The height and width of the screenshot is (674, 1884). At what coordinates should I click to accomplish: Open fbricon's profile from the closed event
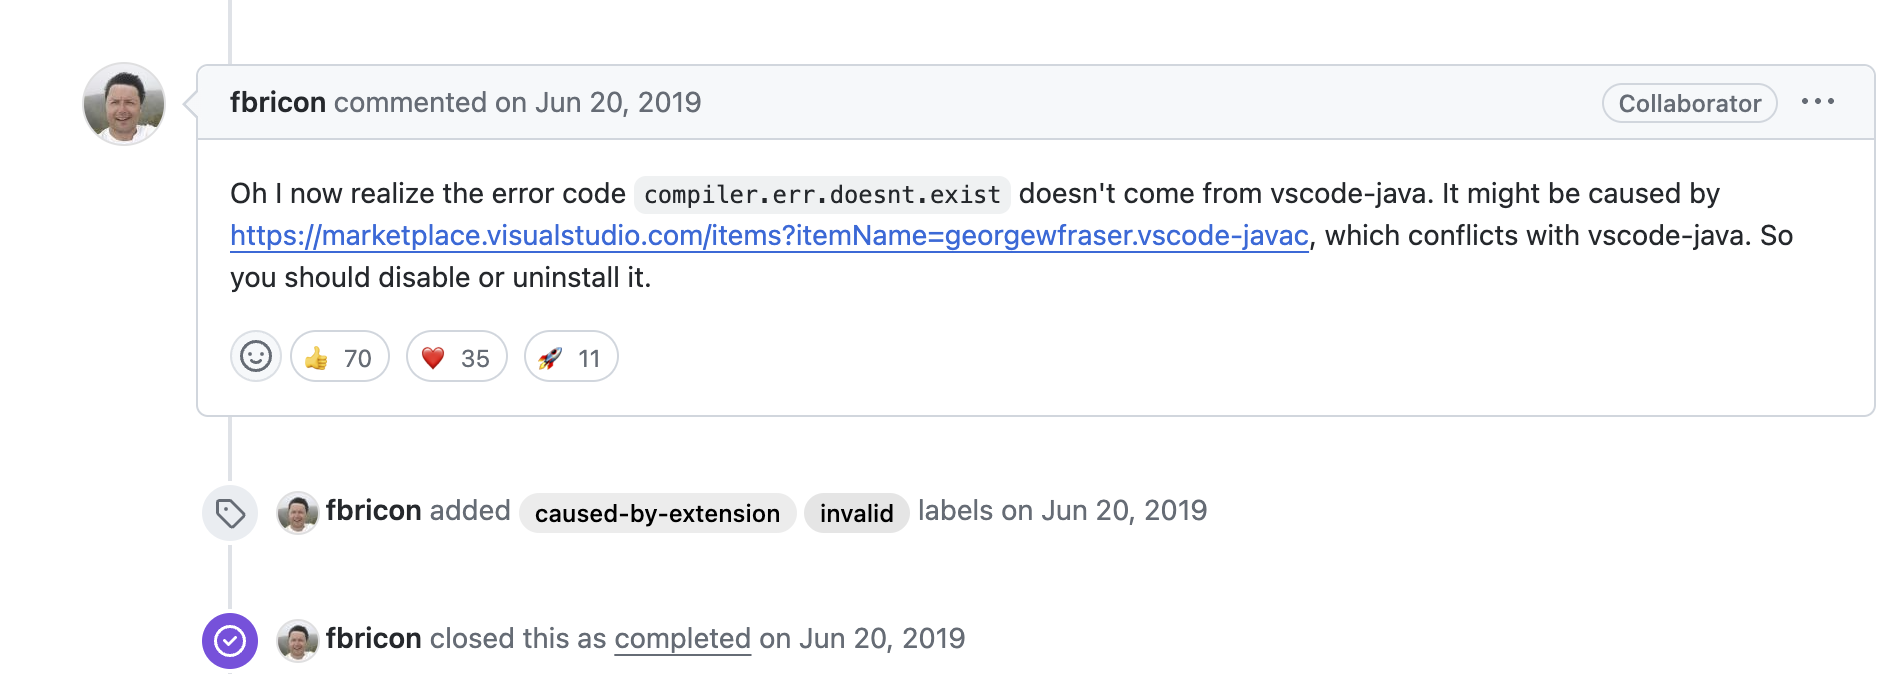(373, 639)
